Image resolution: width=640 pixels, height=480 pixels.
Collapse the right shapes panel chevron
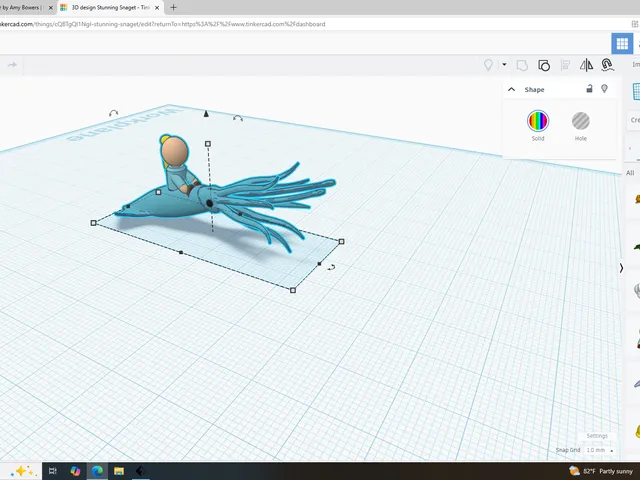(x=621, y=268)
